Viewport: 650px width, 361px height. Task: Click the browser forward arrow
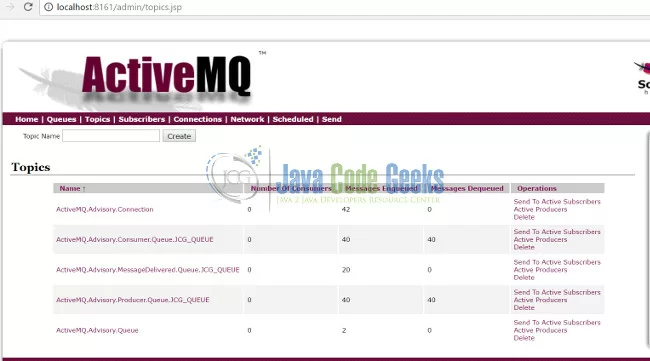(x=10, y=7)
